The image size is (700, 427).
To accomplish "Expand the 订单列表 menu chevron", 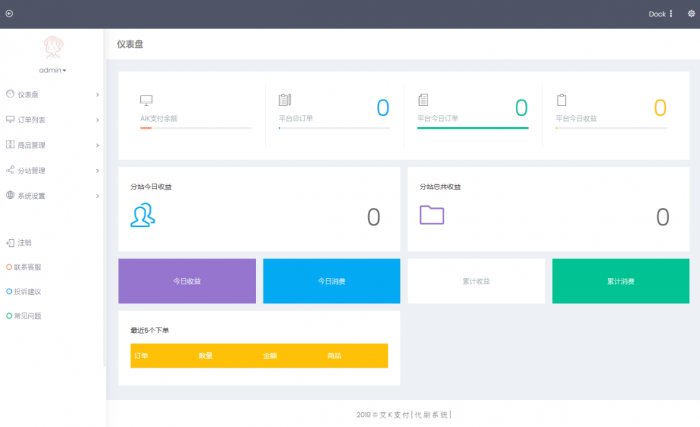I will coord(97,120).
